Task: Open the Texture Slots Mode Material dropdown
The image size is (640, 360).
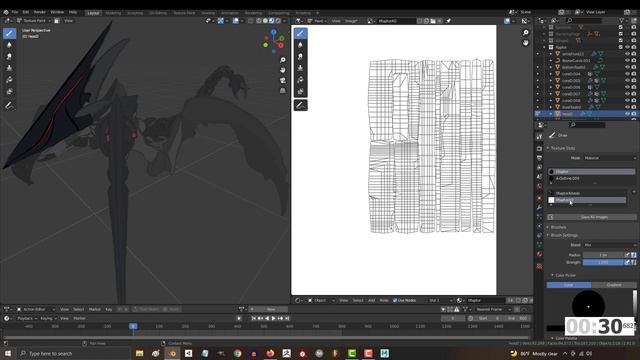Action: click(x=609, y=158)
